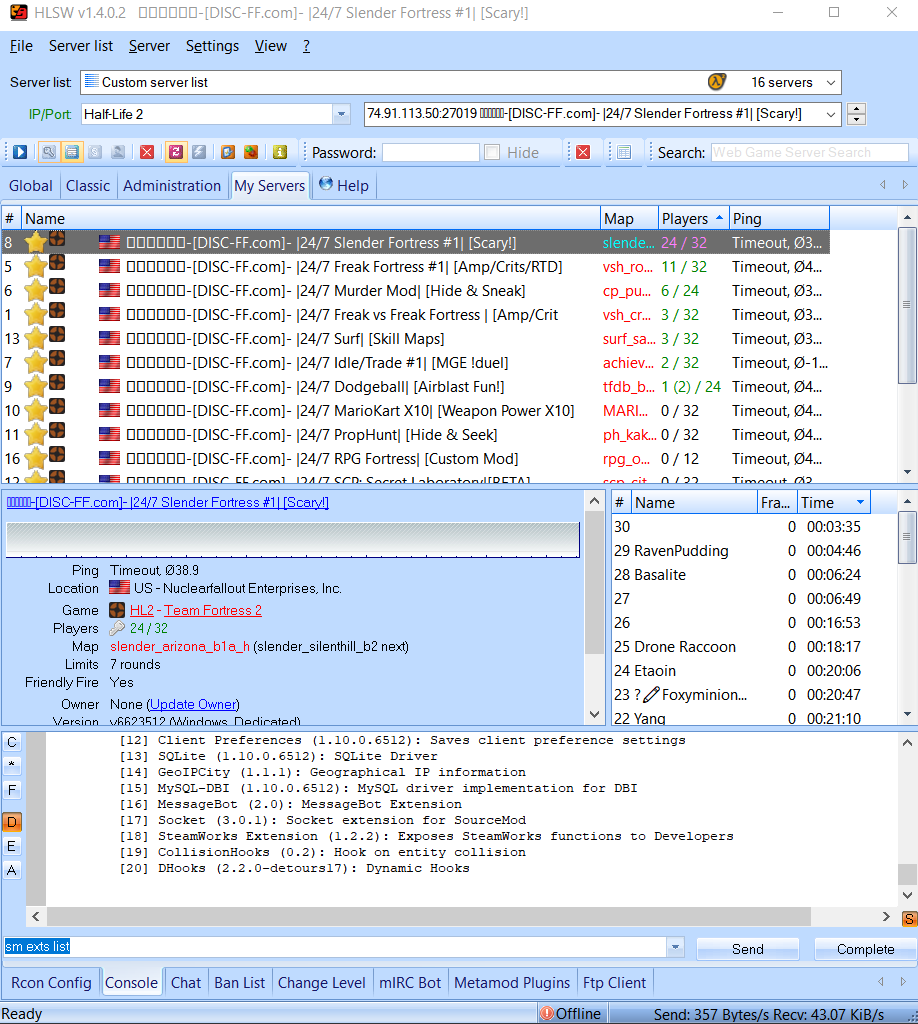Open the console command history dropdown
This screenshot has width=918, height=1024.
coord(675,947)
